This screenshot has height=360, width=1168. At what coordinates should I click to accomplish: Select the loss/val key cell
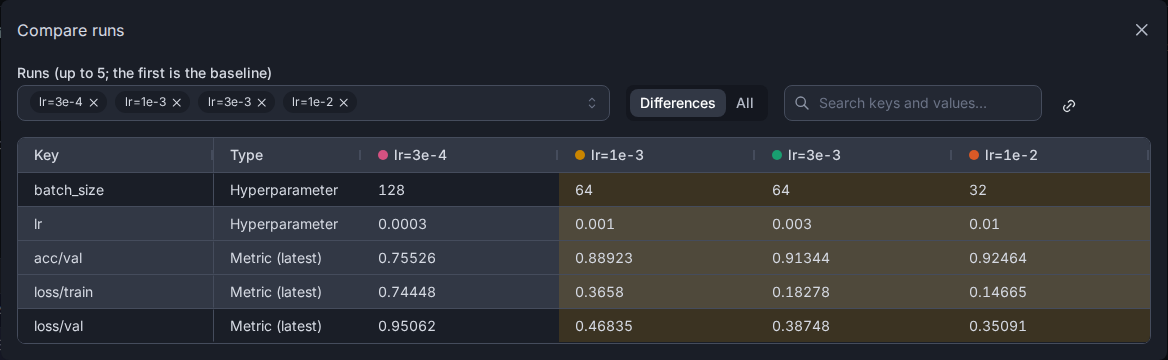[115, 326]
